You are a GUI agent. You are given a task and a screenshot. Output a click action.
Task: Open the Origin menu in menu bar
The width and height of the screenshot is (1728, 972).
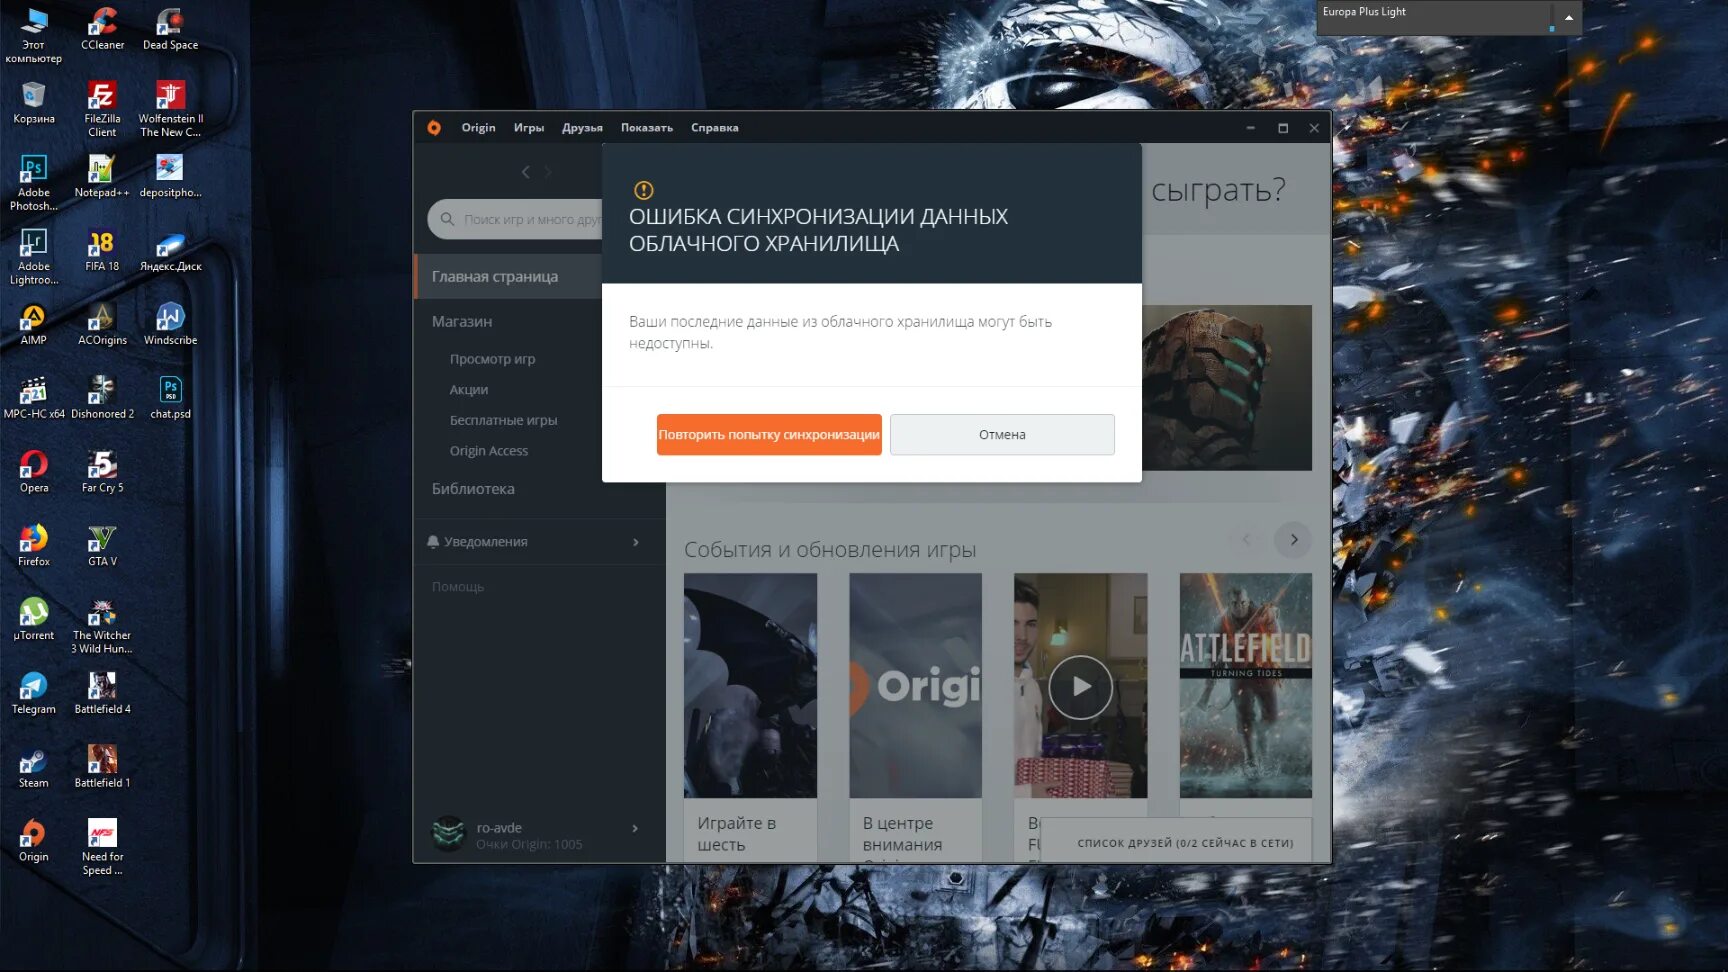[478, 128]
